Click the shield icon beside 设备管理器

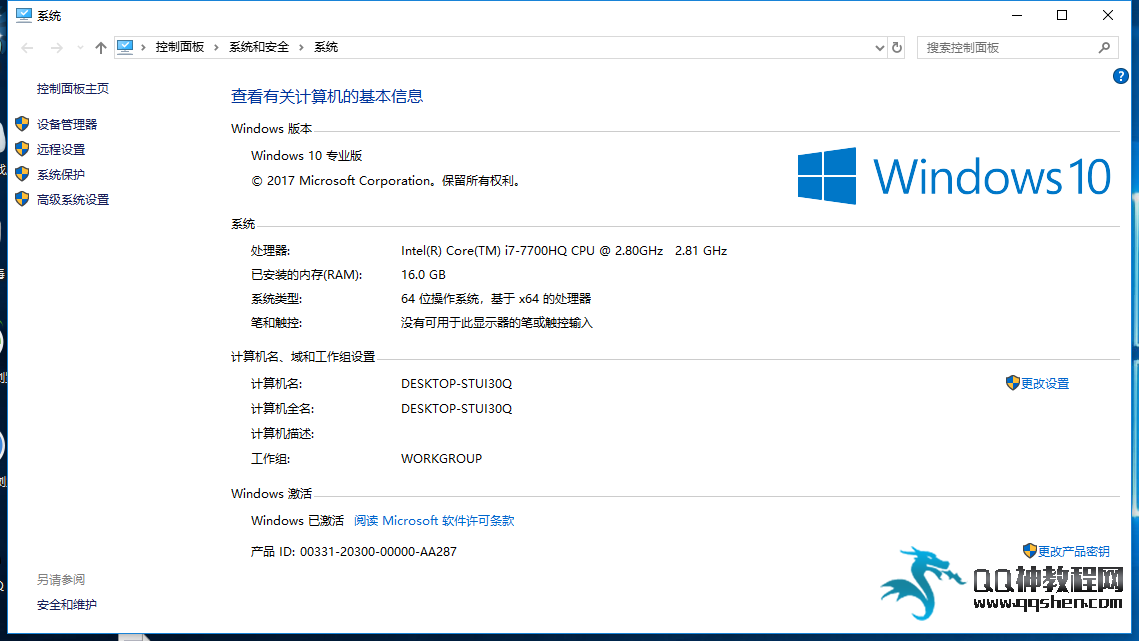click(x=23, y=124)
